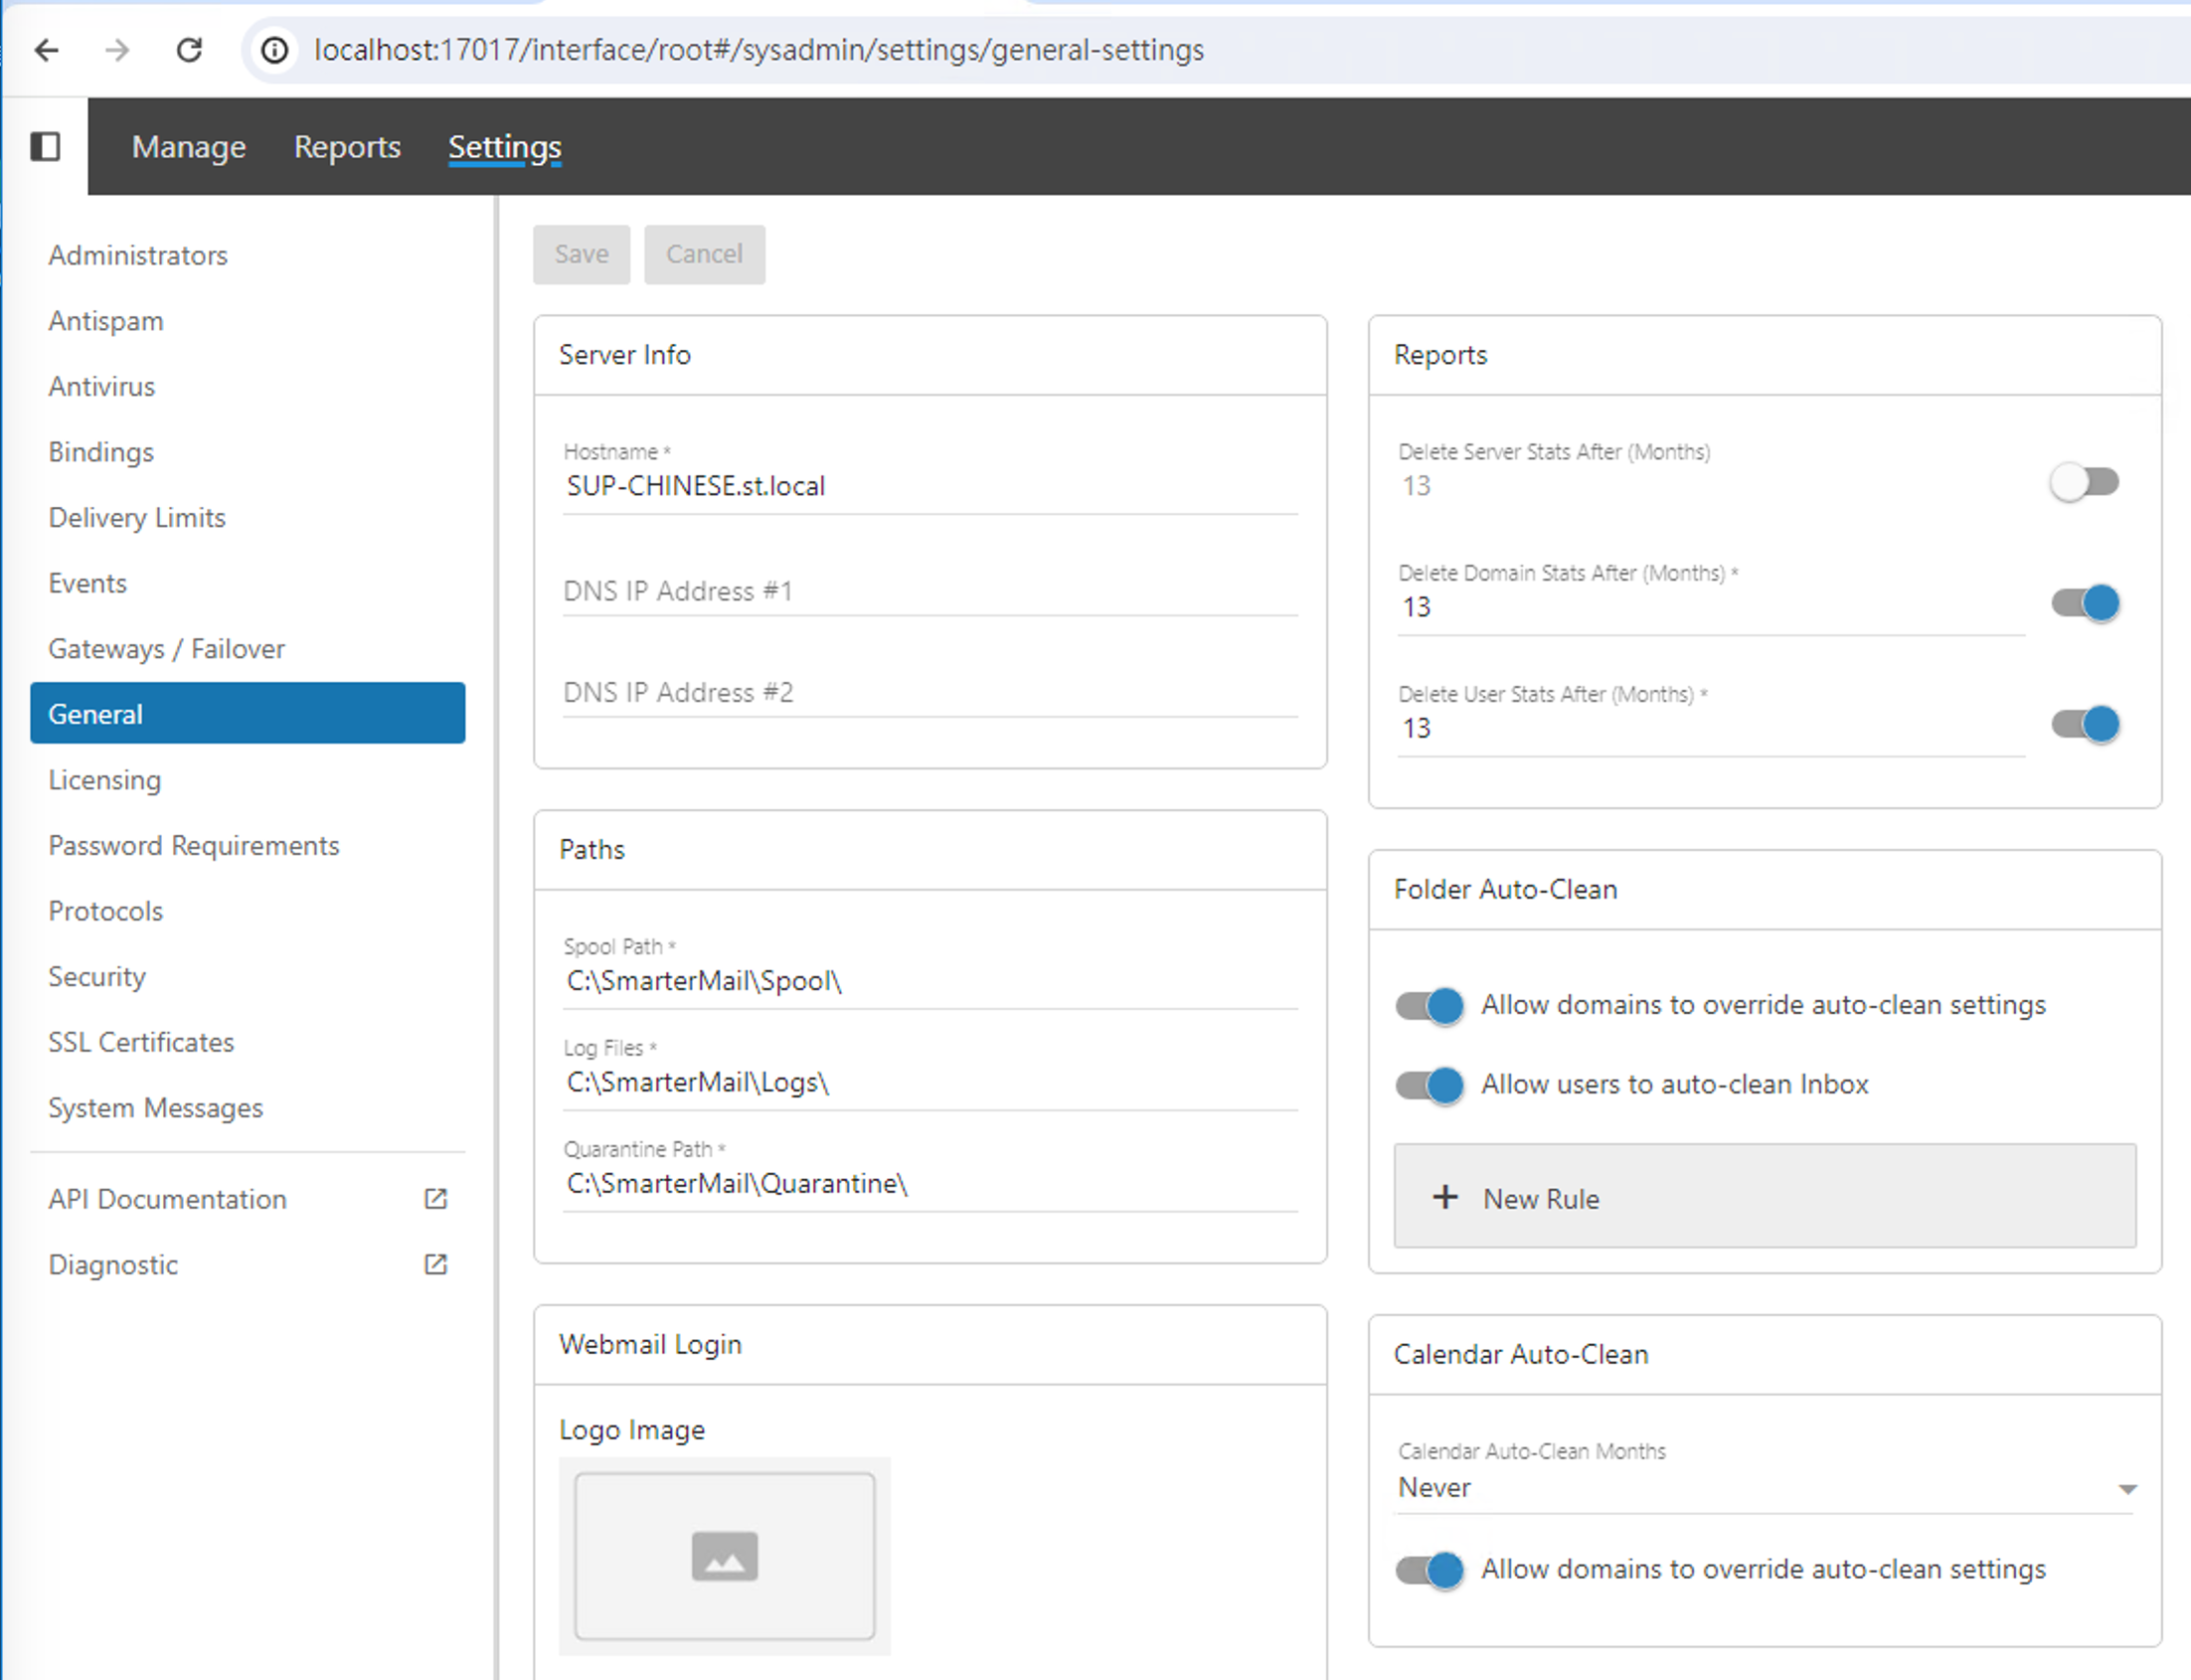Switch to the Manage tab
2191x1680 pixels.
[189, 147]
